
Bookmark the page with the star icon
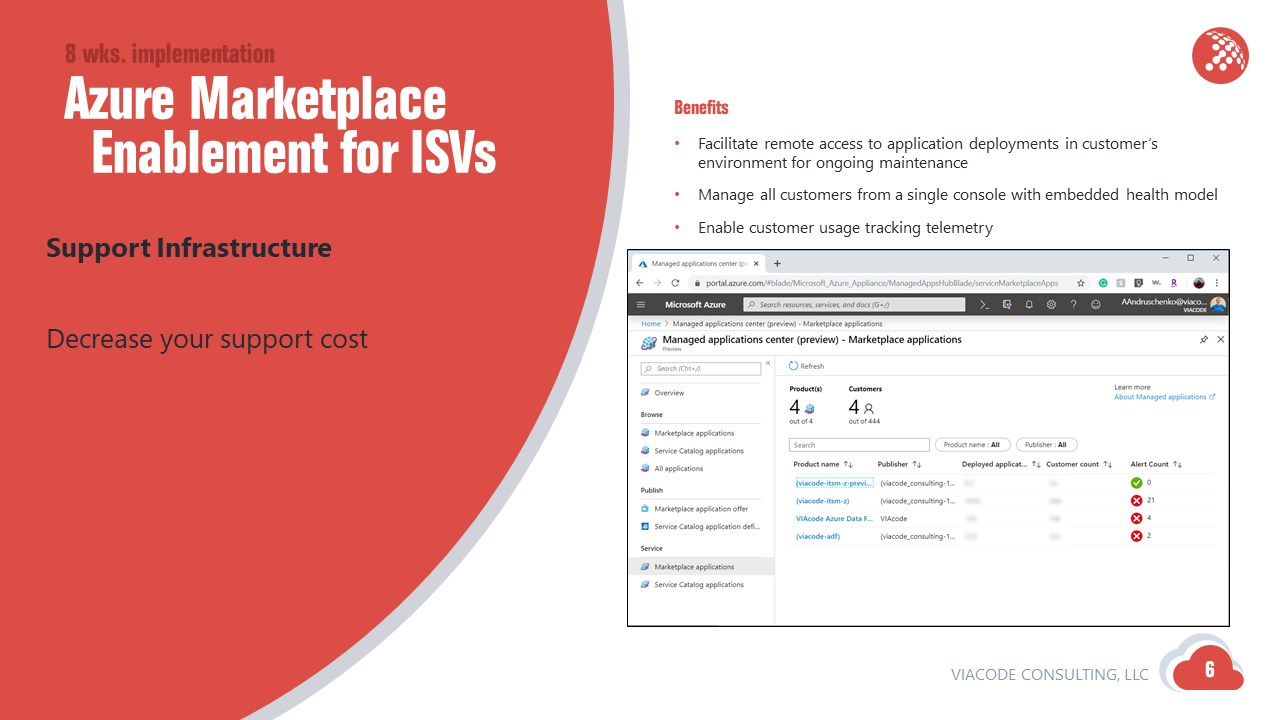pyautogui.click(x=1080, y=283)
